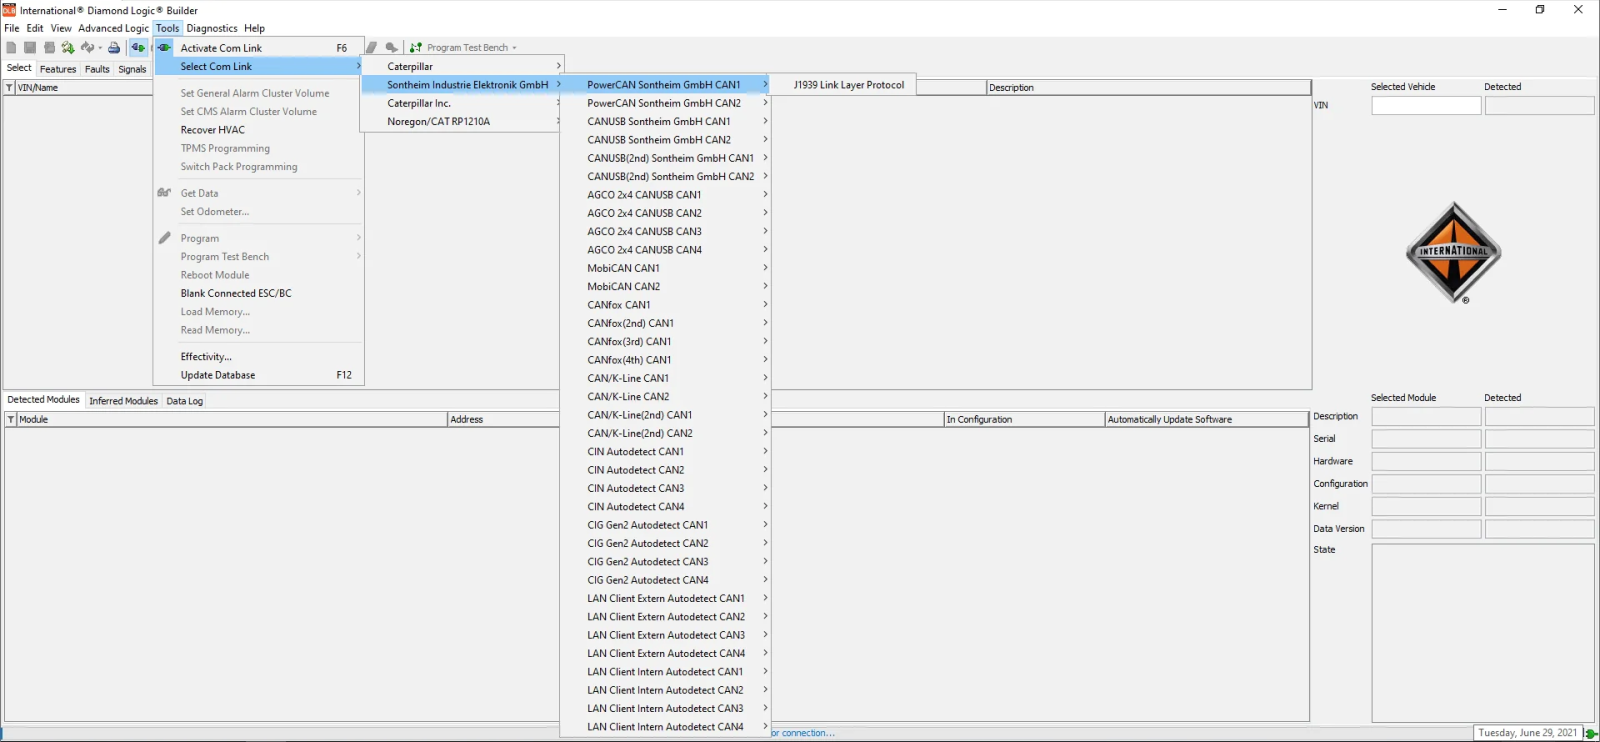The width and height of the screenshot is (1600, 742).
Task: Sort by the In Configuration column header
Action: [x=1024, y=419]
